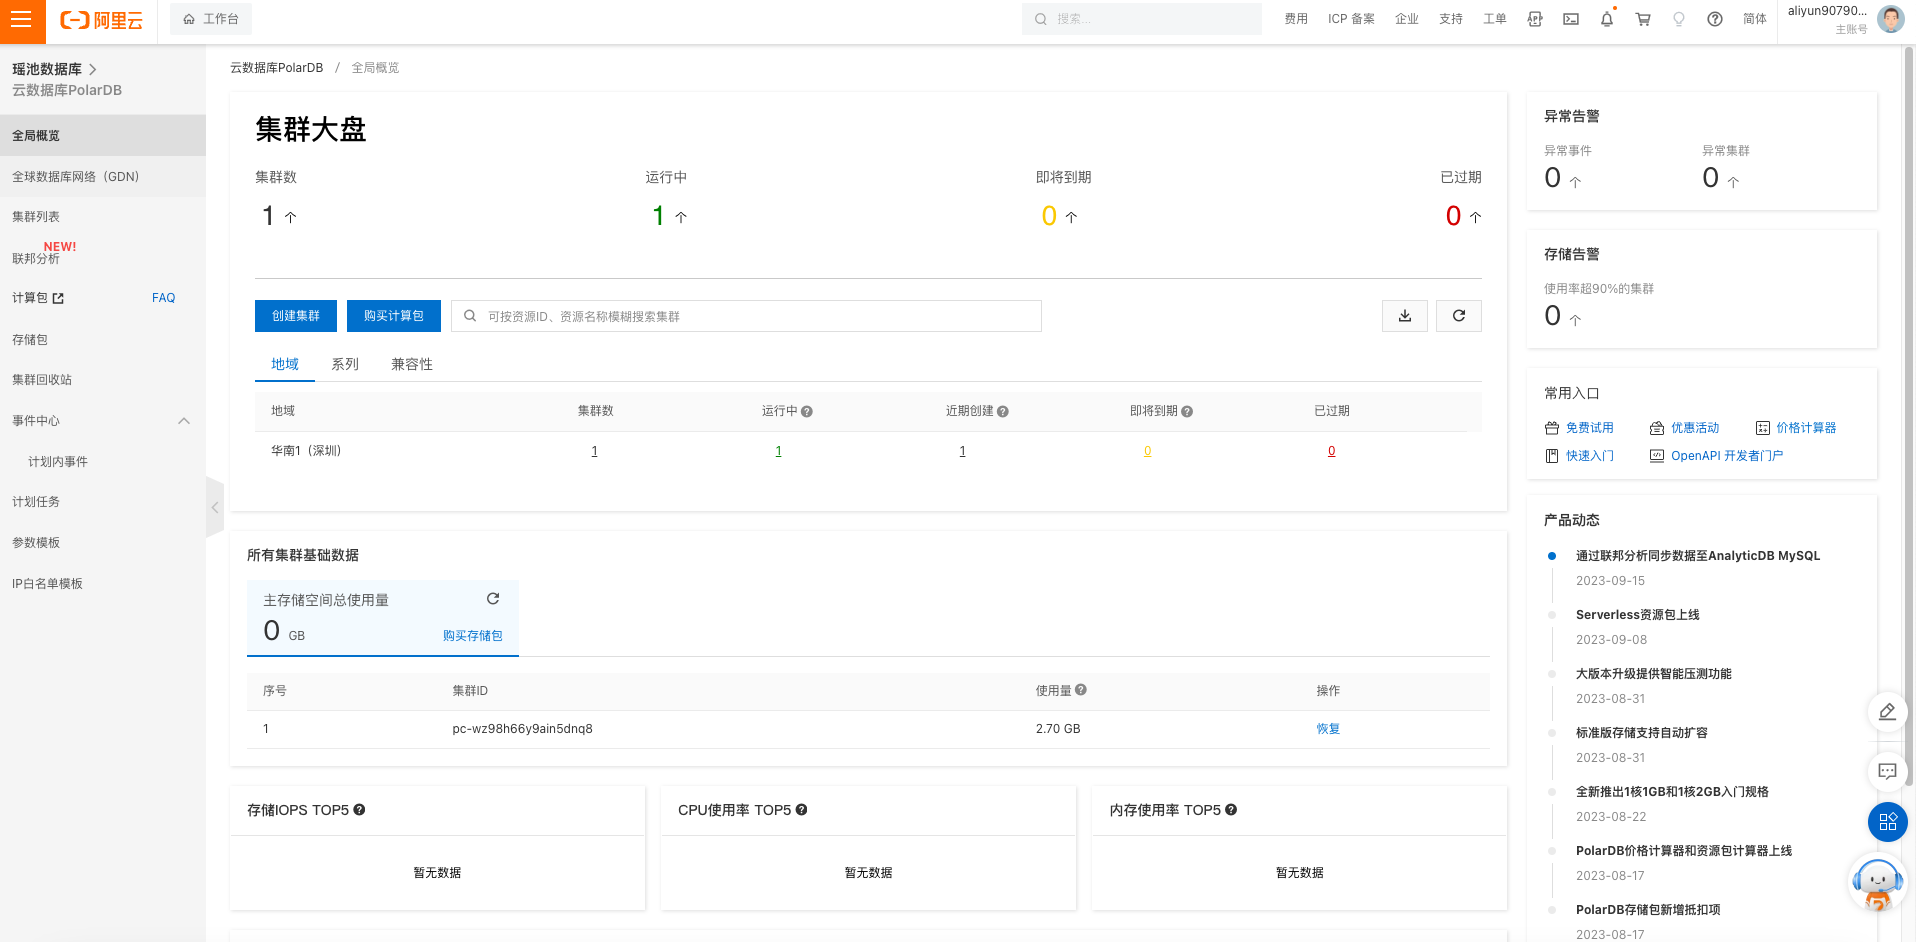
Task: Expand the 瑶池数据库 product switcher
Action: pyautogui.click(x=54, y=69)
